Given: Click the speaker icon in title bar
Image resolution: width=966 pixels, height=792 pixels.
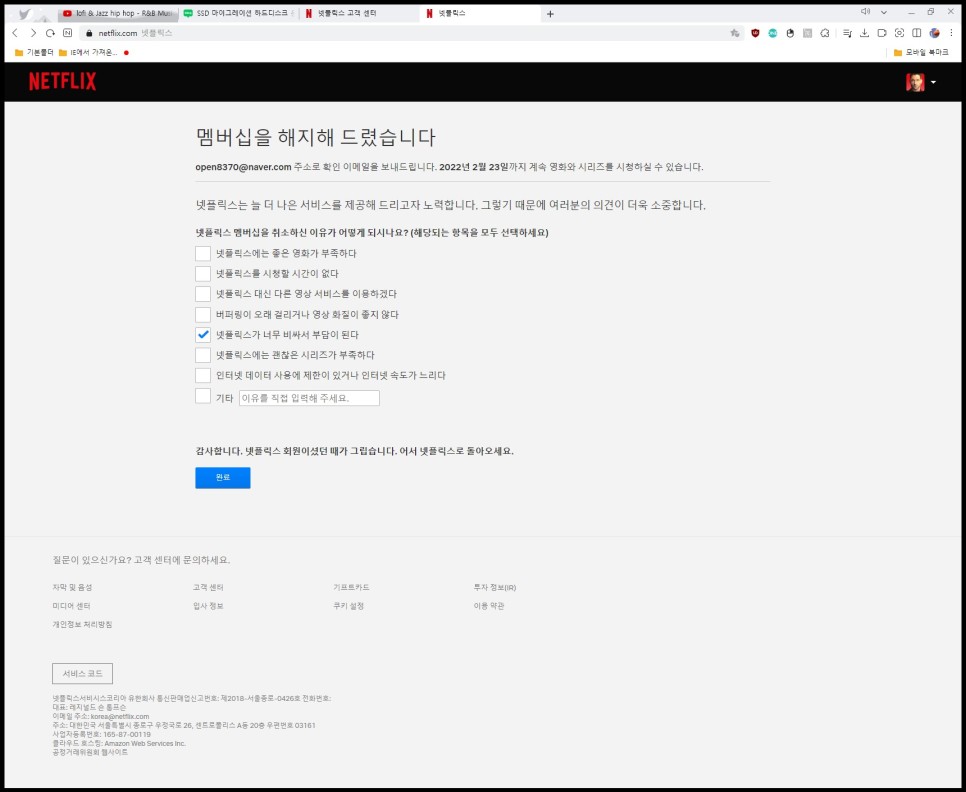Looking at the screenshot, I should (x=865, y=12).
